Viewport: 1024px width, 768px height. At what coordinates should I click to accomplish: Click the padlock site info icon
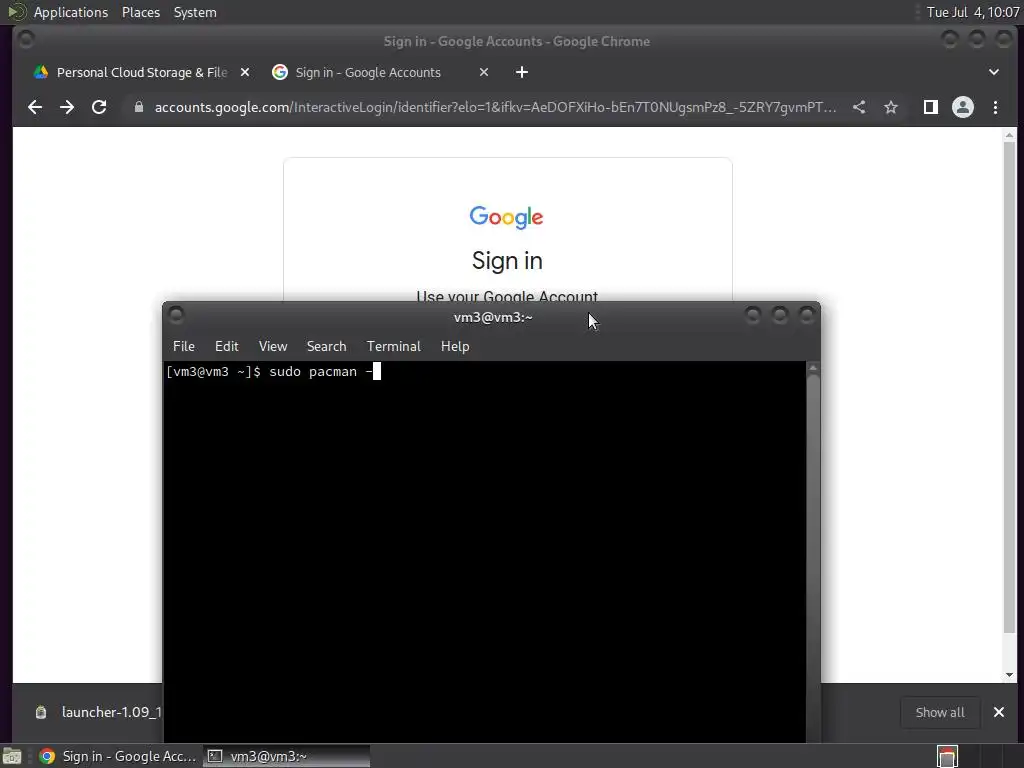[x=138, y=107]
